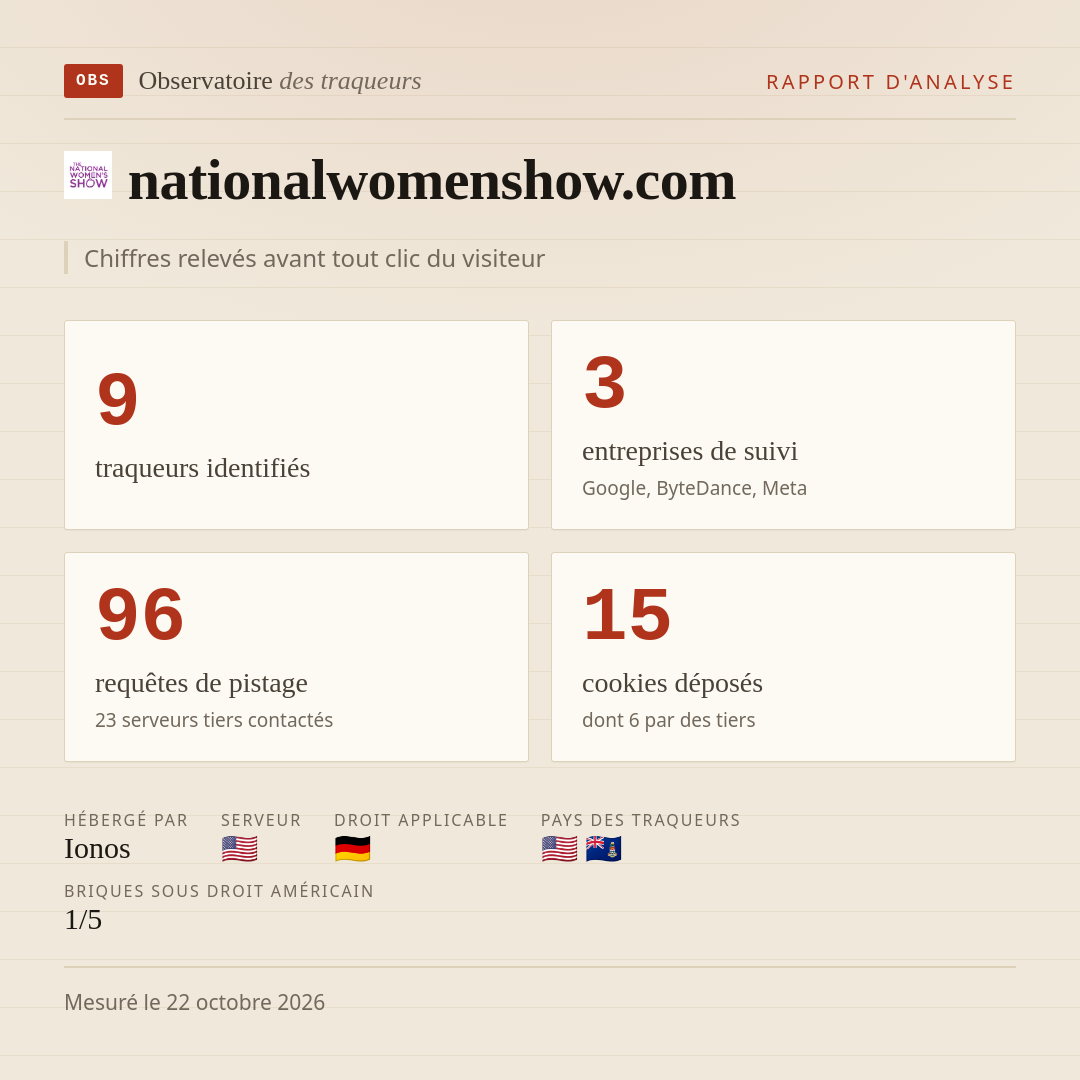This screenshot has width=1080, height=1080.
Task: Click the Rapport d'analyse header label
Action: [x=891, y=82]
